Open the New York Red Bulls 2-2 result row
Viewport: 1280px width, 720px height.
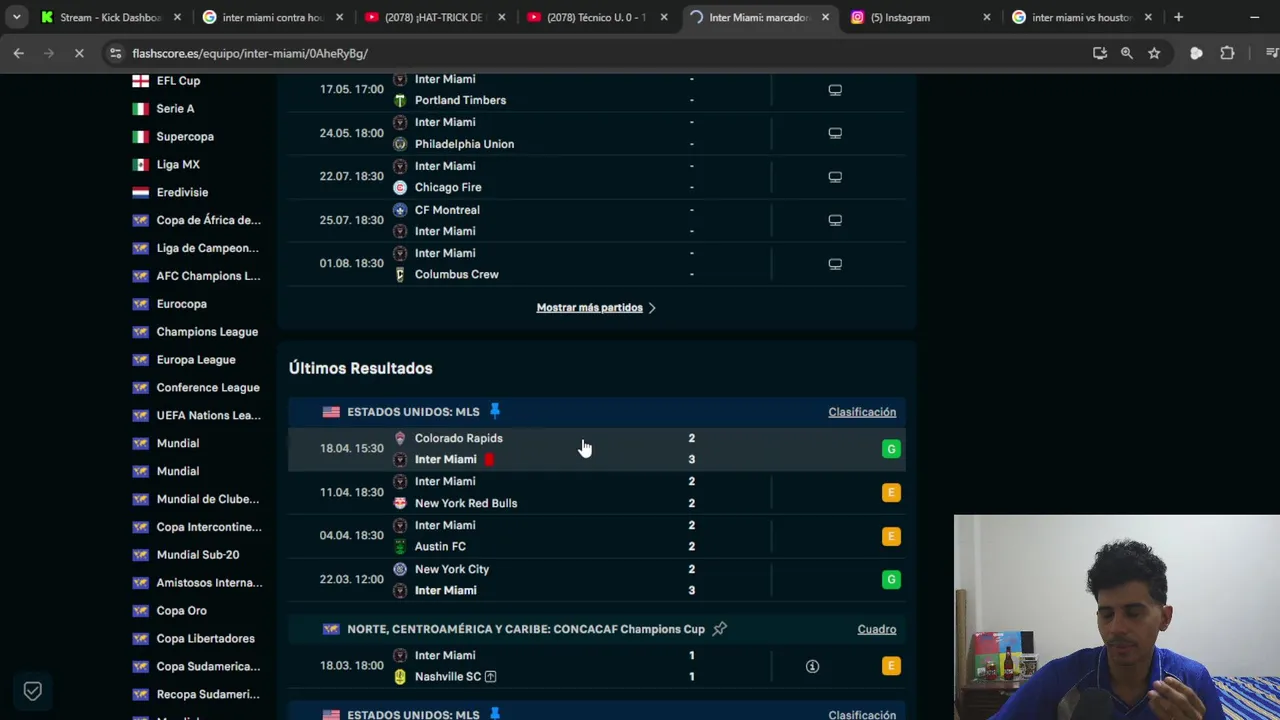tap(597, 492)
